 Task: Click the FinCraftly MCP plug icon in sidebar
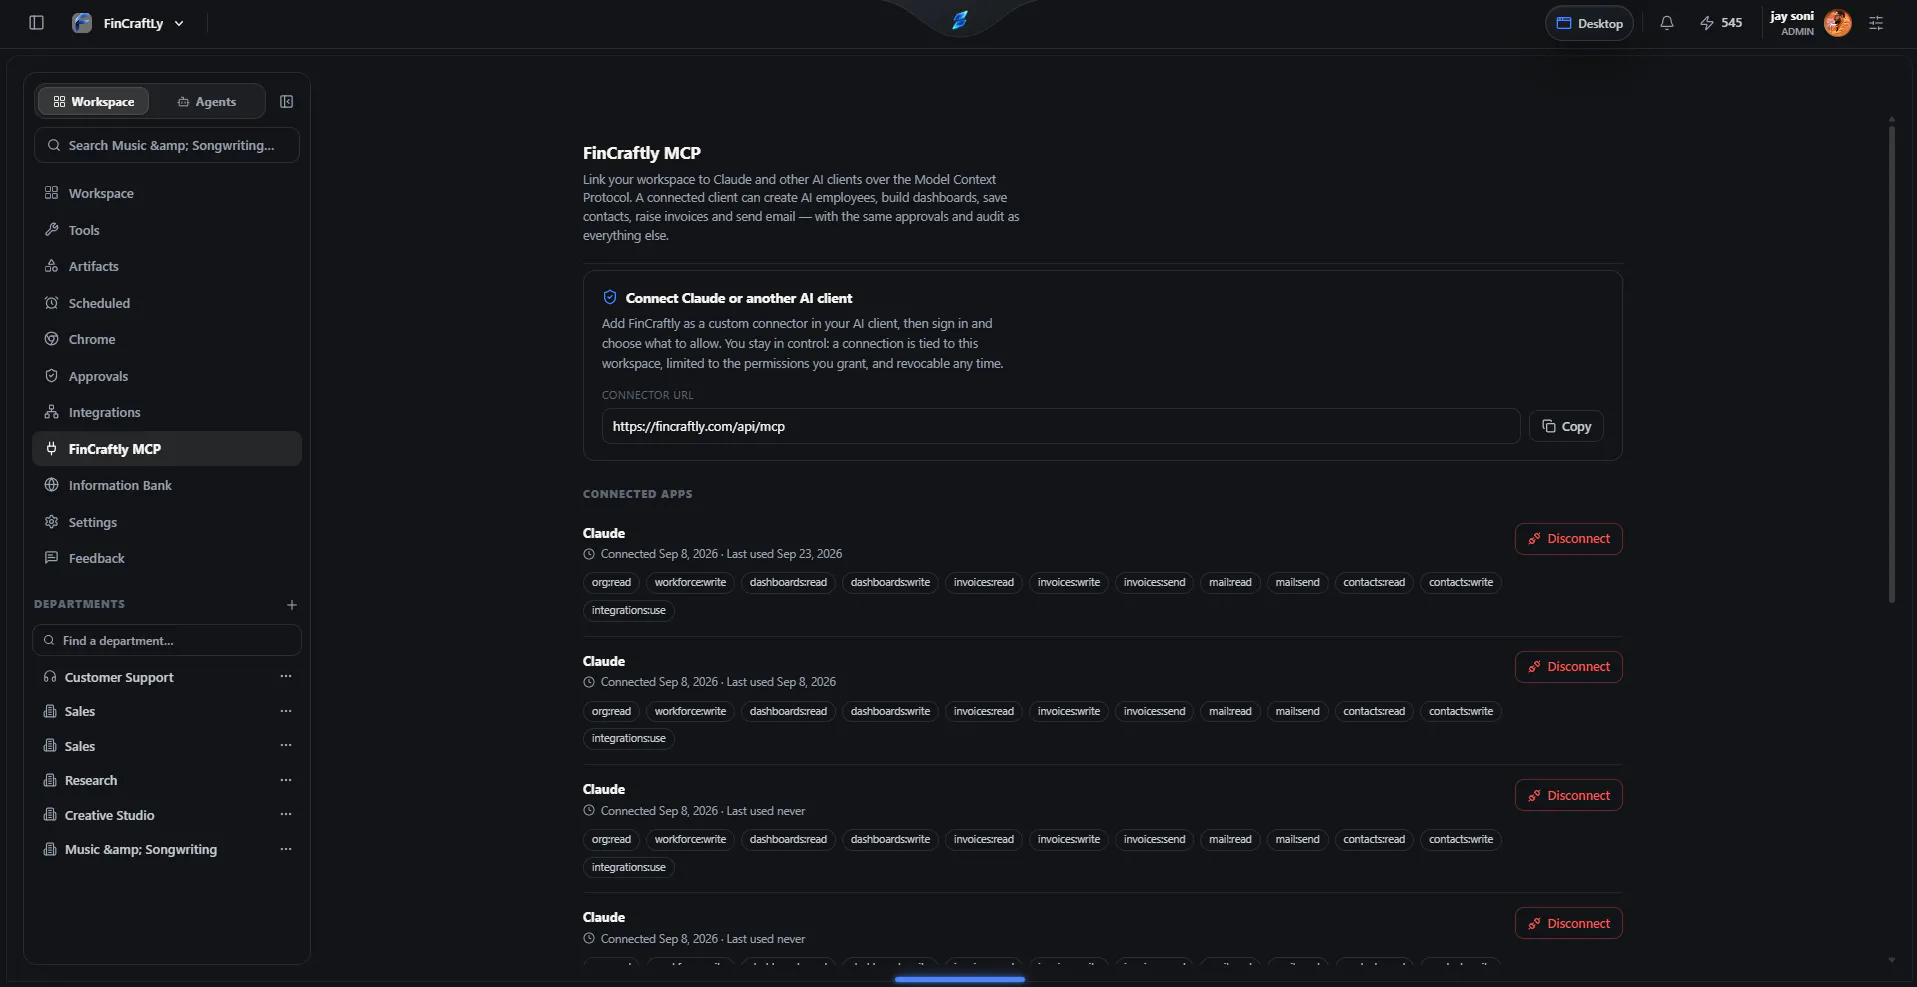tap(51, 449)
